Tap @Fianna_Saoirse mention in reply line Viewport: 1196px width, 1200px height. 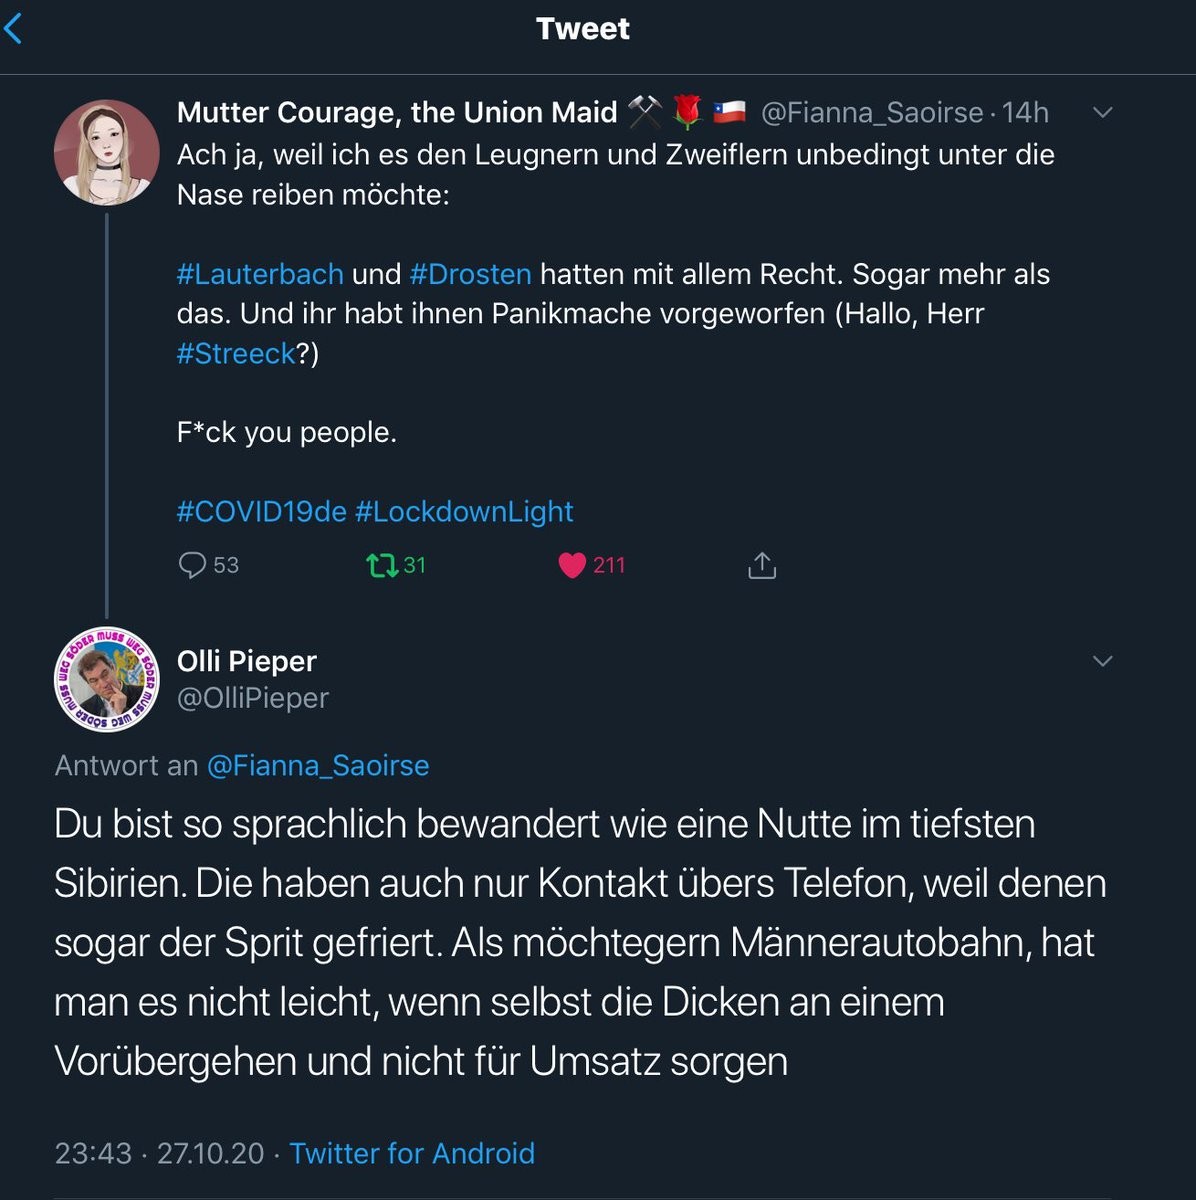tap(317, 766)
